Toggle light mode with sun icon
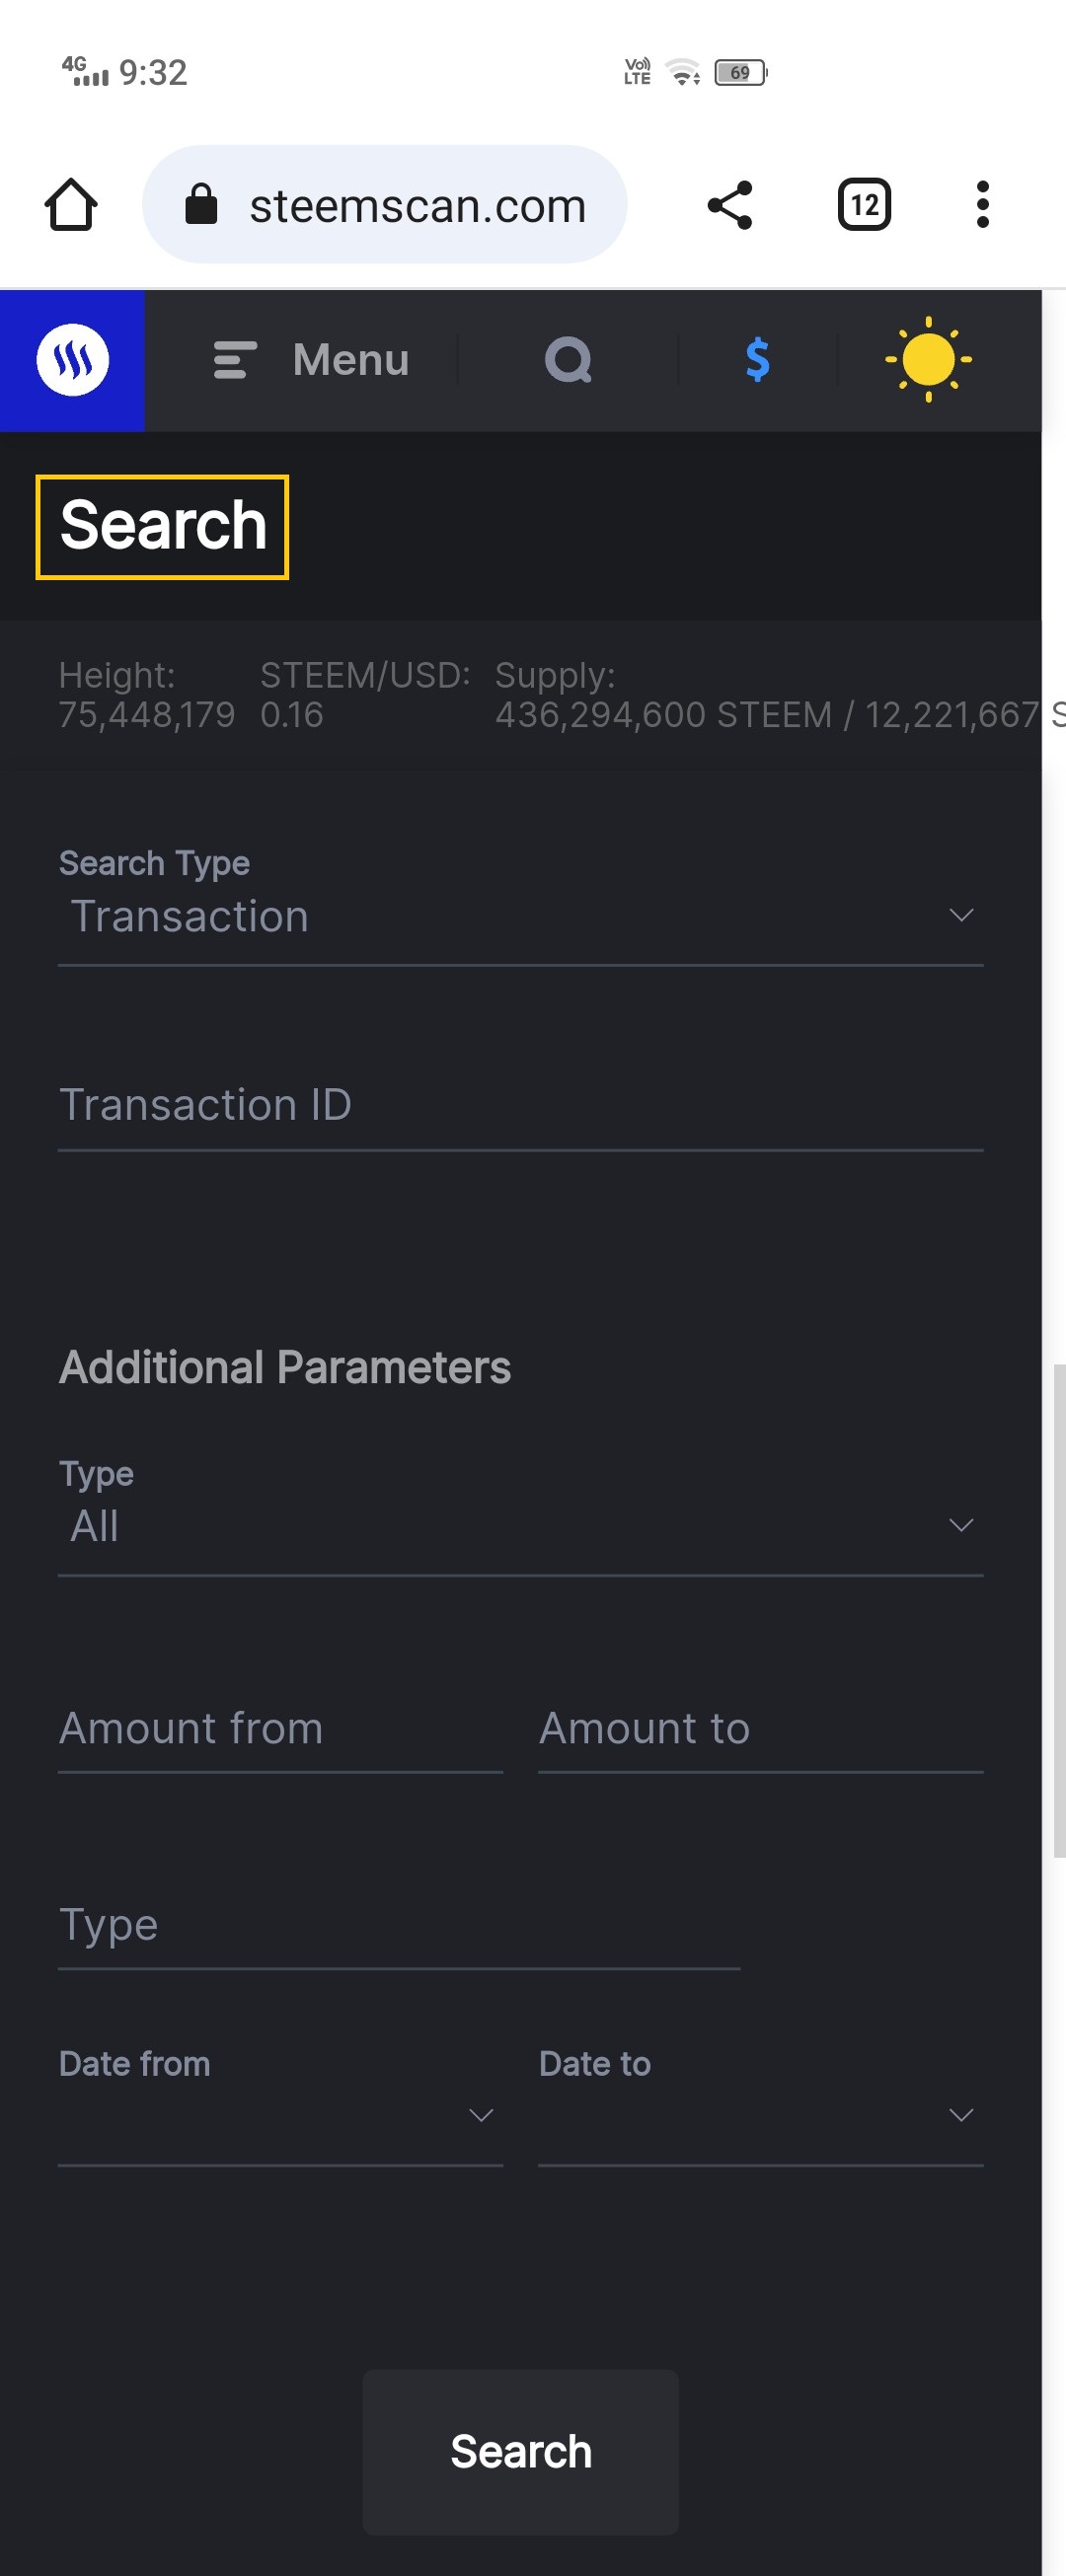The height and width of the screenshot is (2576, 1066). click(928, 360)
